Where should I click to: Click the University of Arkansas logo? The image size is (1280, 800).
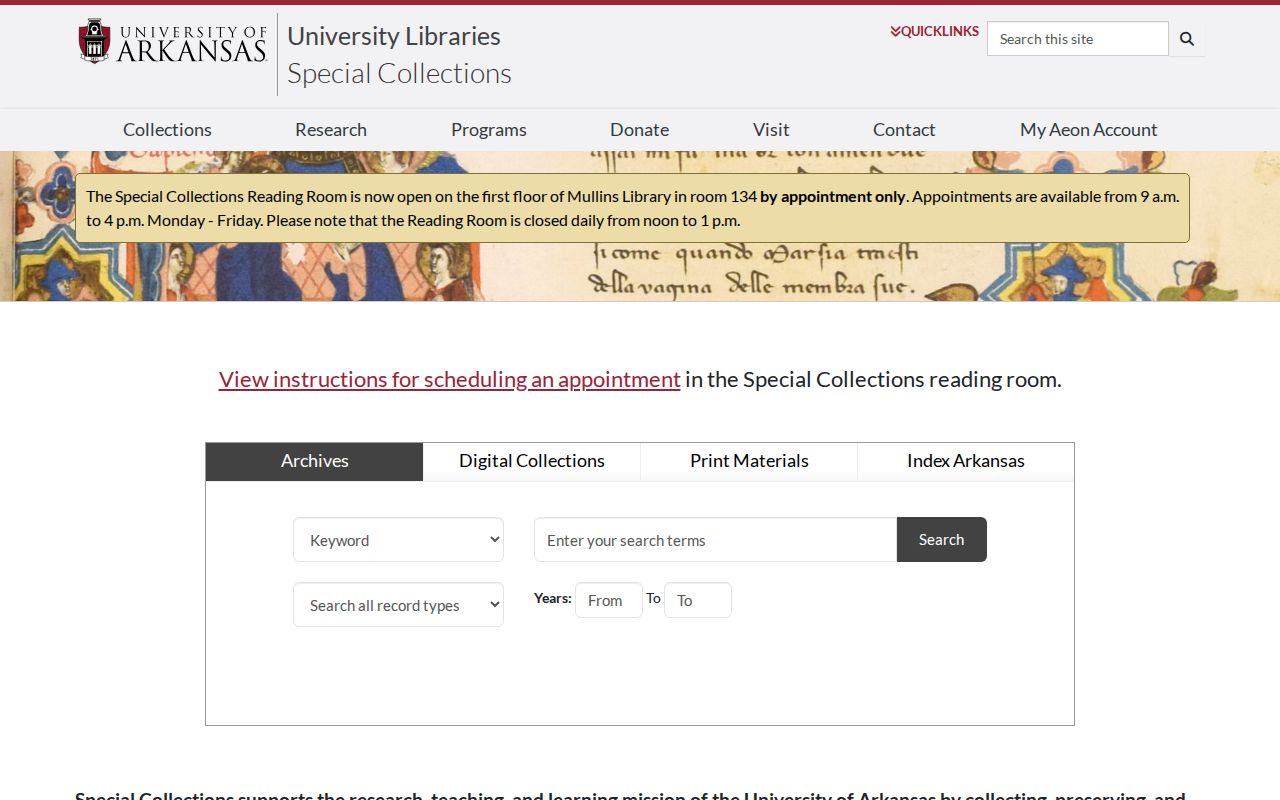pos(173,42)
